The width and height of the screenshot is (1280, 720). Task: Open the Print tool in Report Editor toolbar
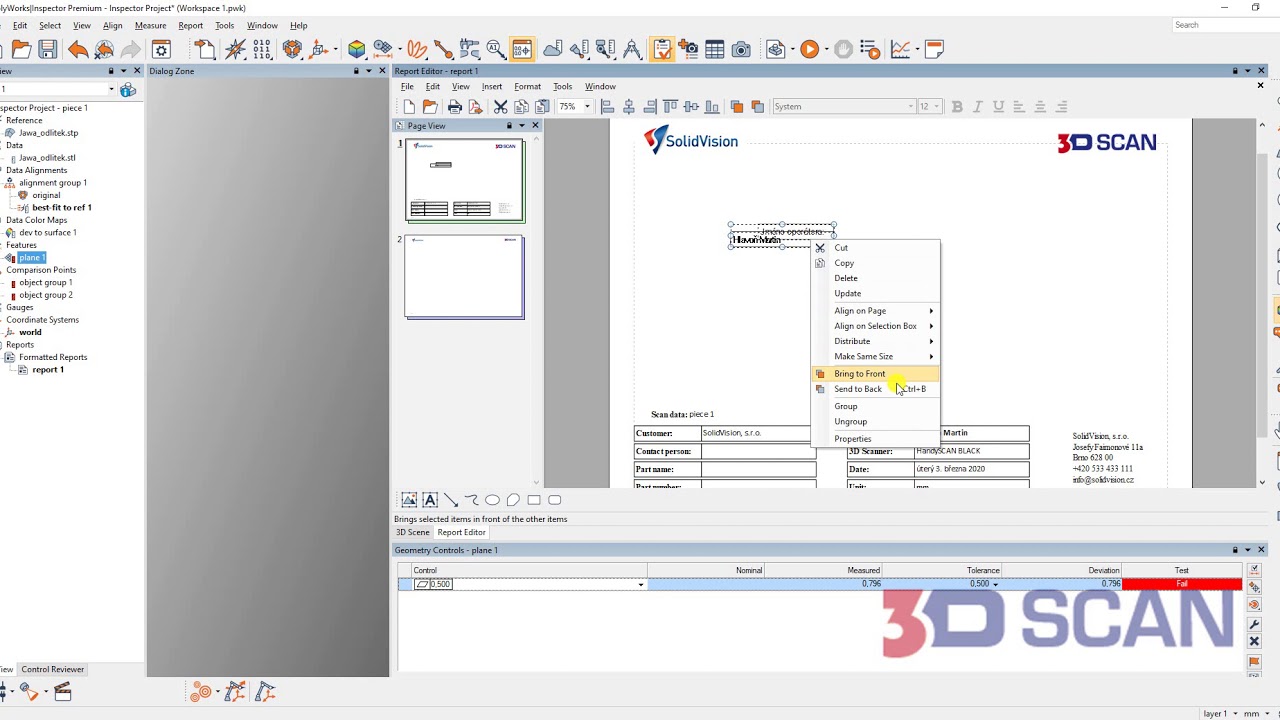455,106
